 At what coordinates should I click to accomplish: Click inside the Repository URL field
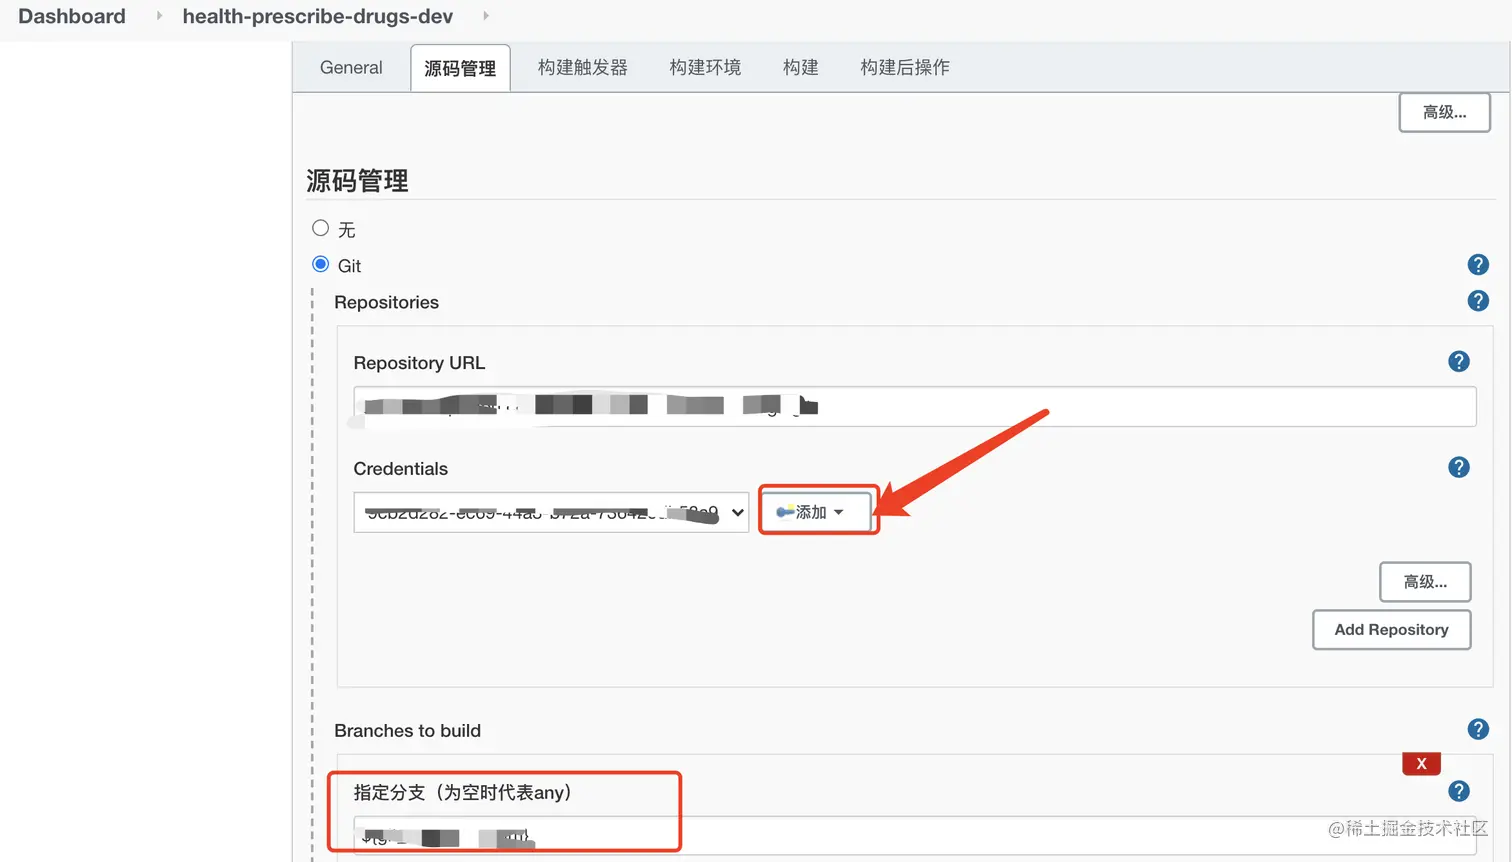pyautogui.click(x=900, y=406)
